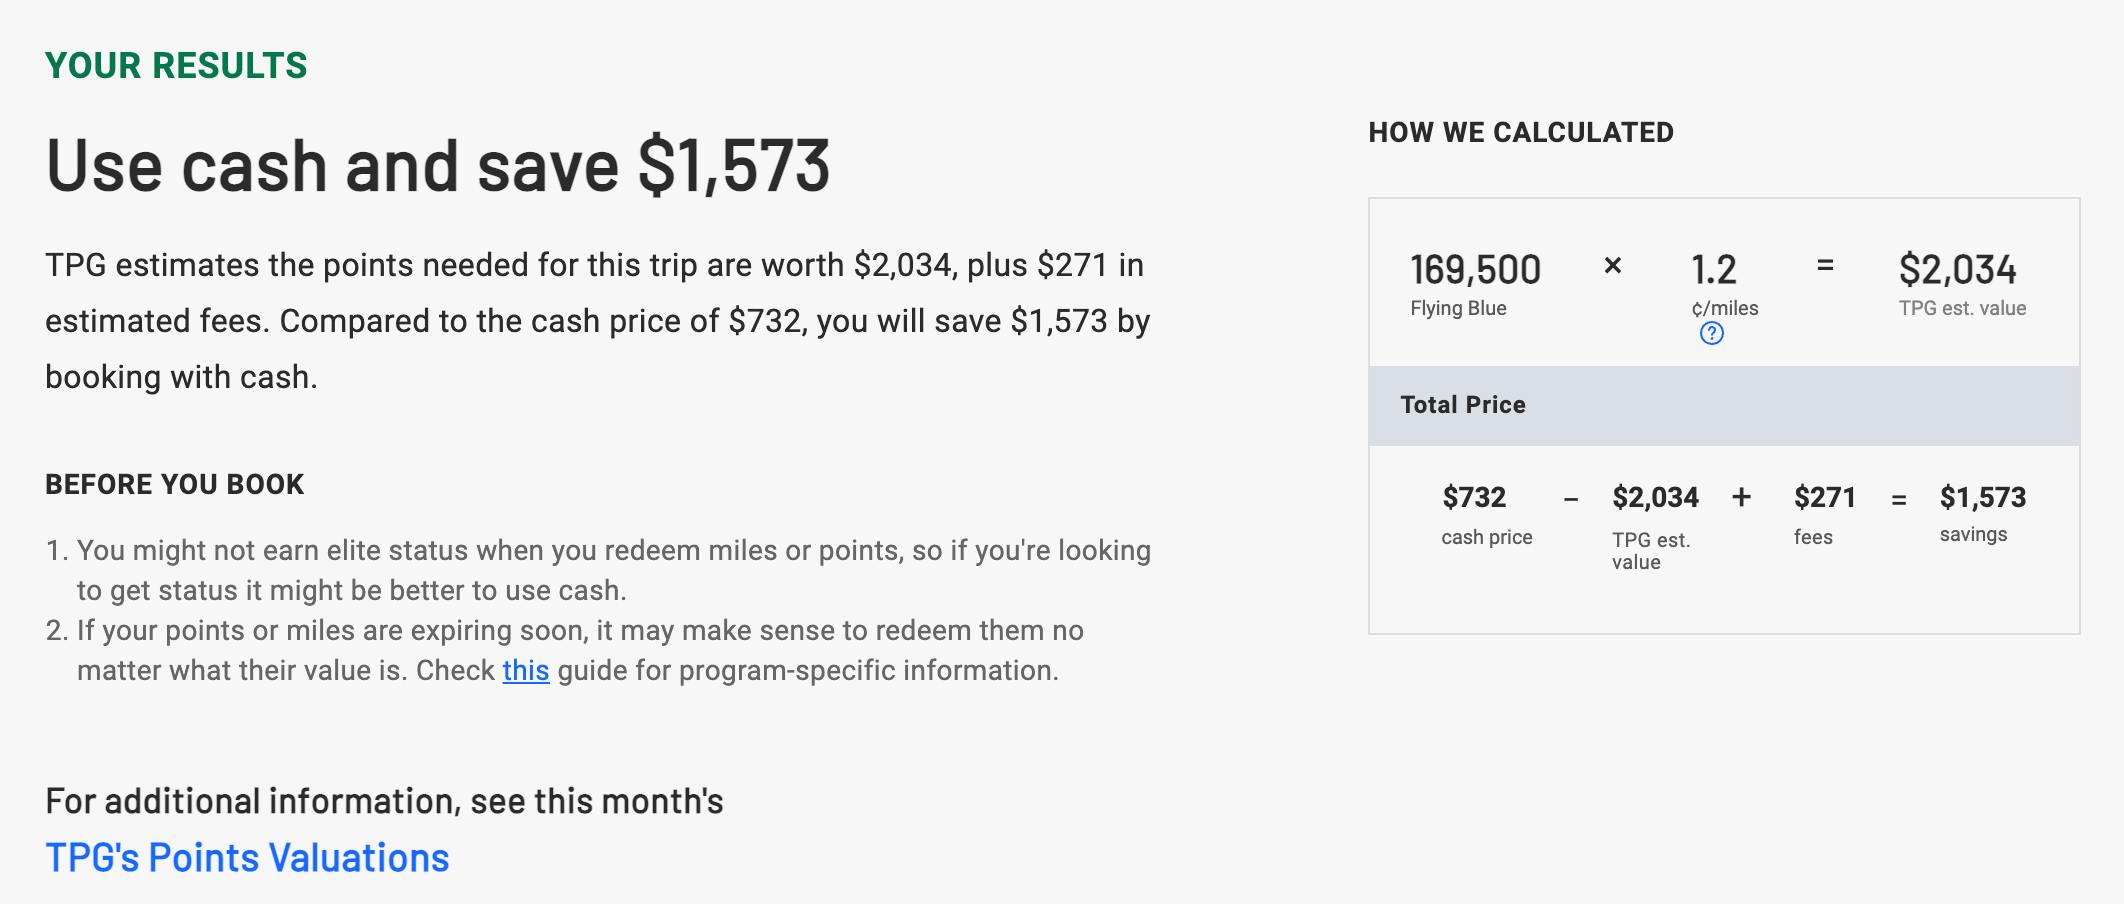Screen dimensions: 2124x904
Task: Click the HOW WE CALCULATED heading
Action: (x=1520, y=132)
